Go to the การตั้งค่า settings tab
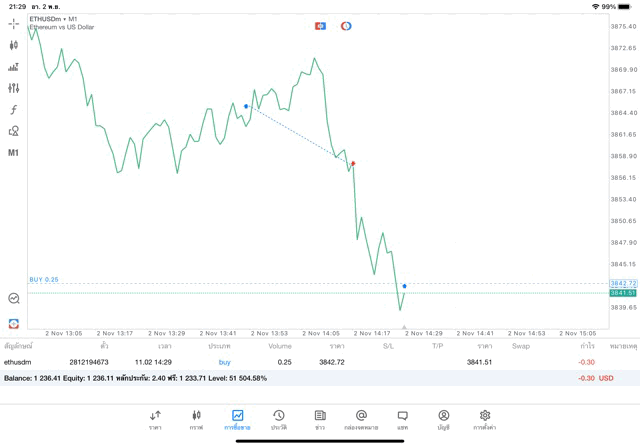The image size is (640, 447). 484,419
